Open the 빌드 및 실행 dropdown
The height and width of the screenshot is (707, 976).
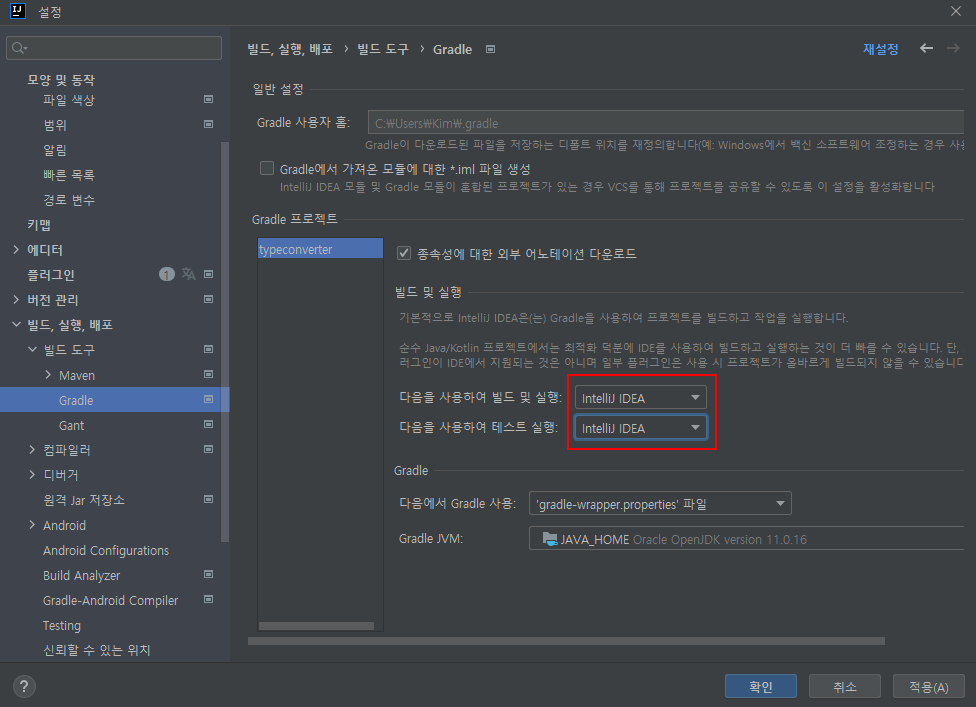(640, 398)
